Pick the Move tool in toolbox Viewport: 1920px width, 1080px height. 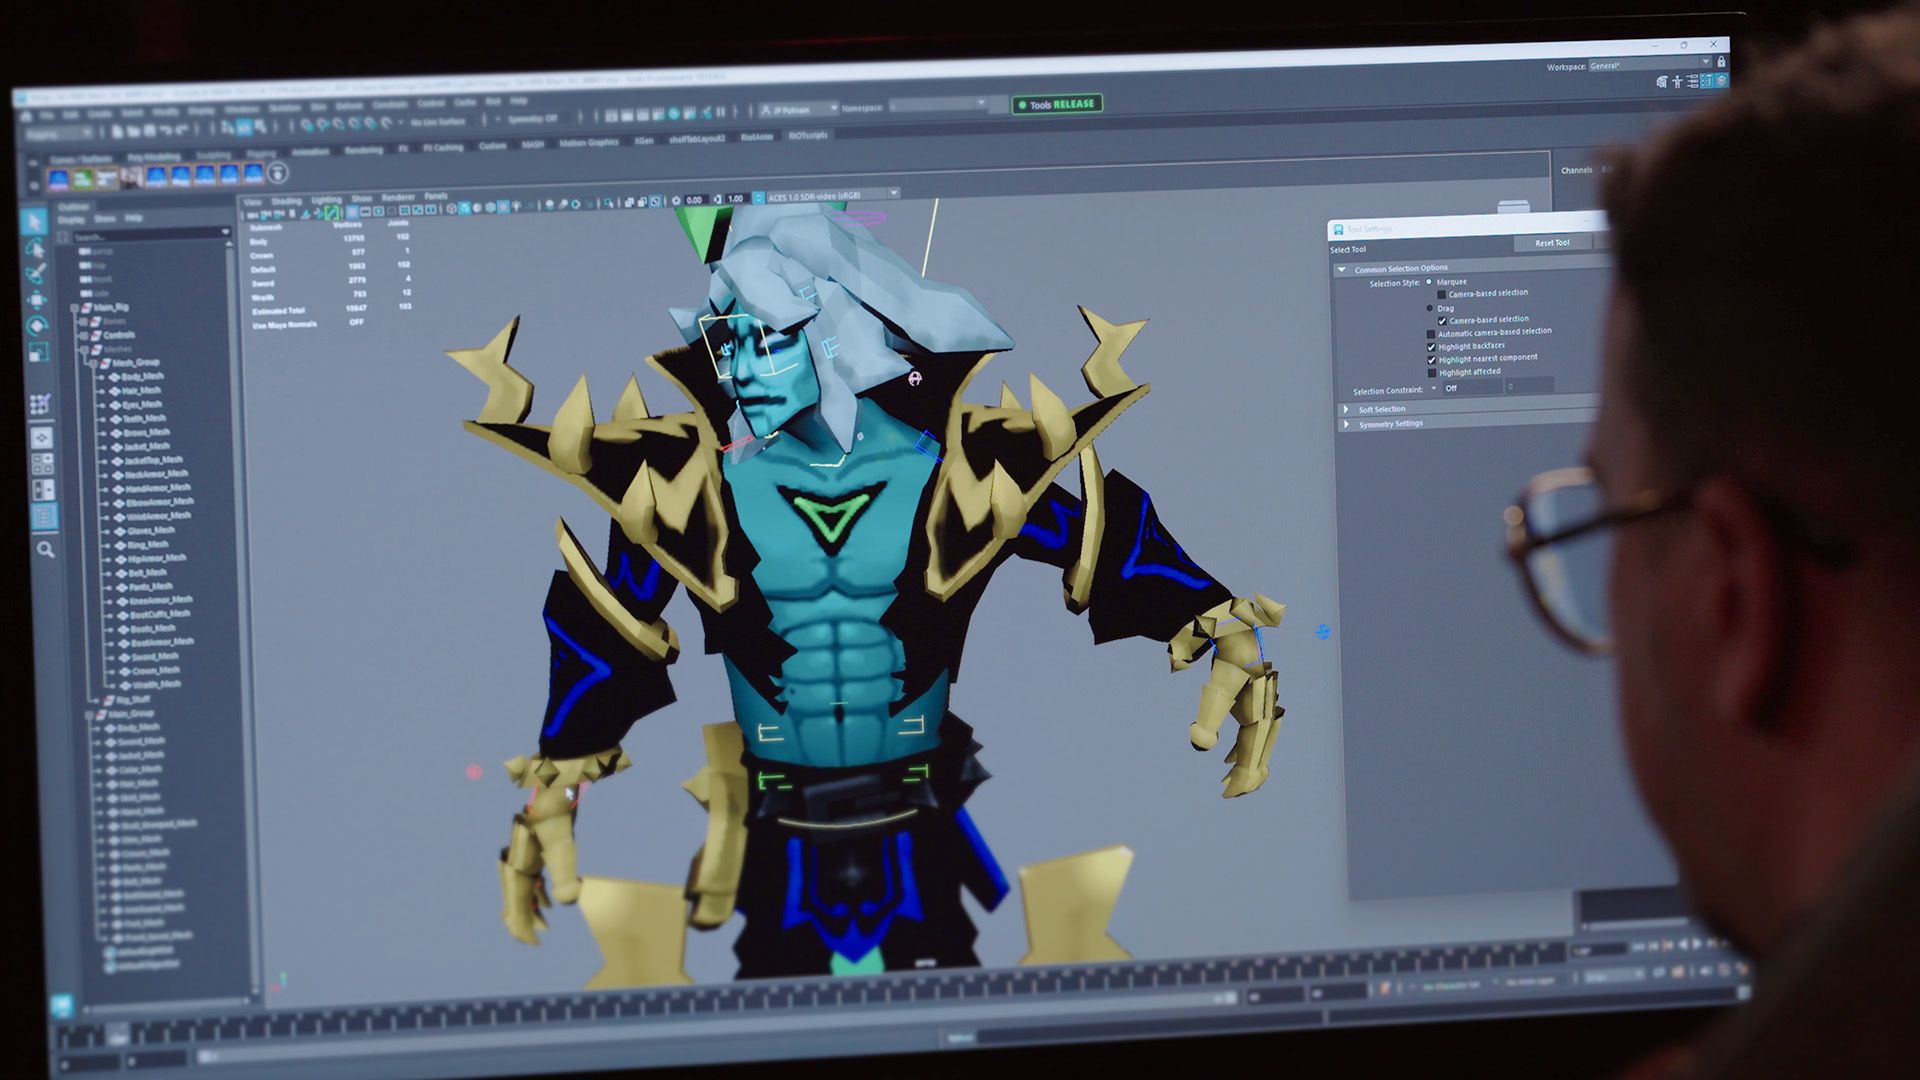click(37, 300)
